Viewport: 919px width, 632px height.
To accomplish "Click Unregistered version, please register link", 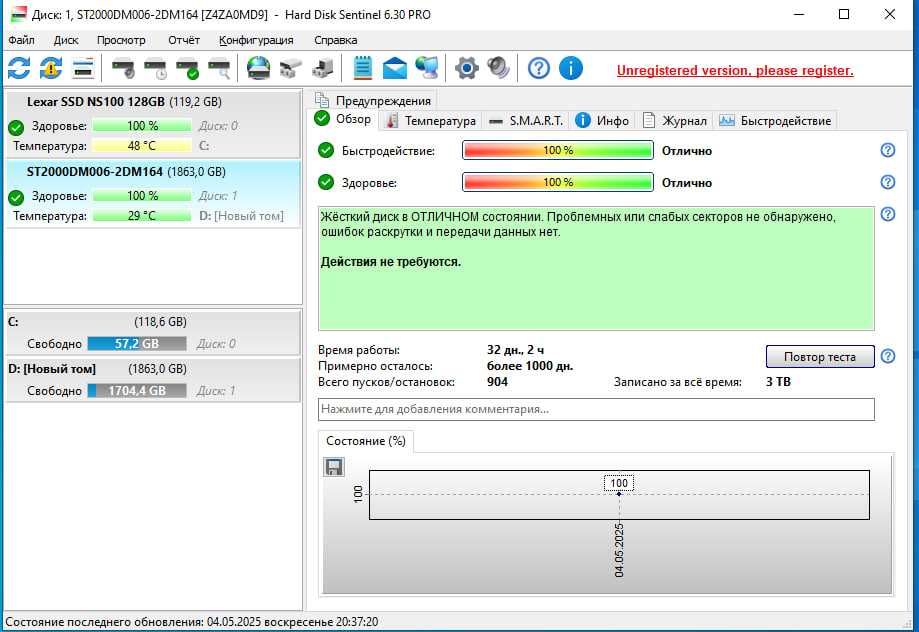I will coord(735,70).
